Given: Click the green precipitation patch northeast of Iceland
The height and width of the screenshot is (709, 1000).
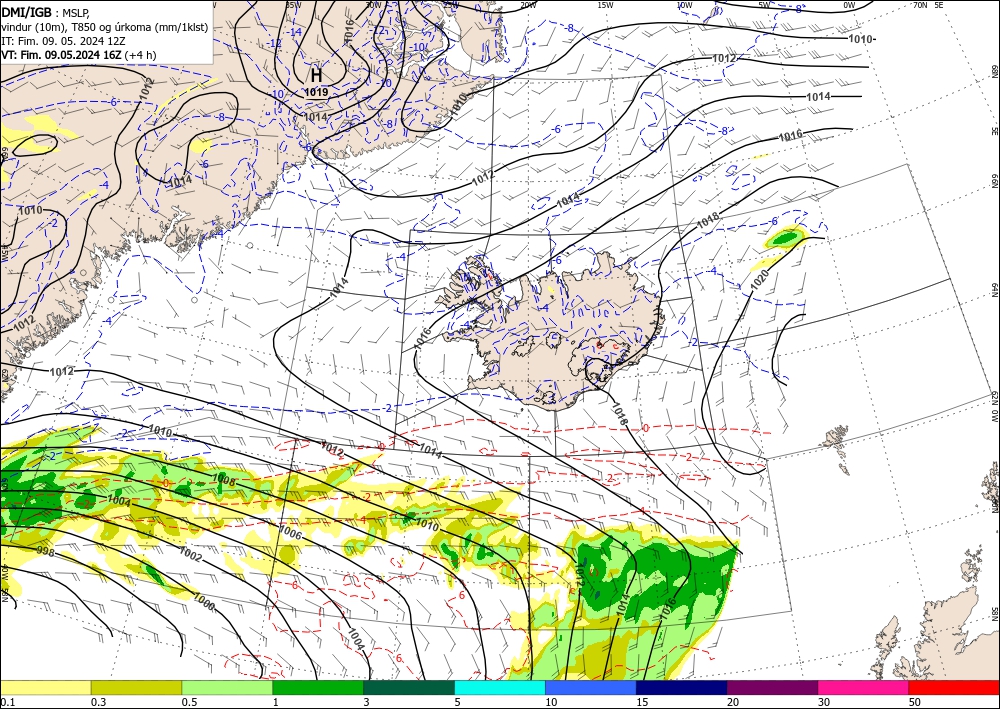Looking at the screenshot, I should 784,238.
